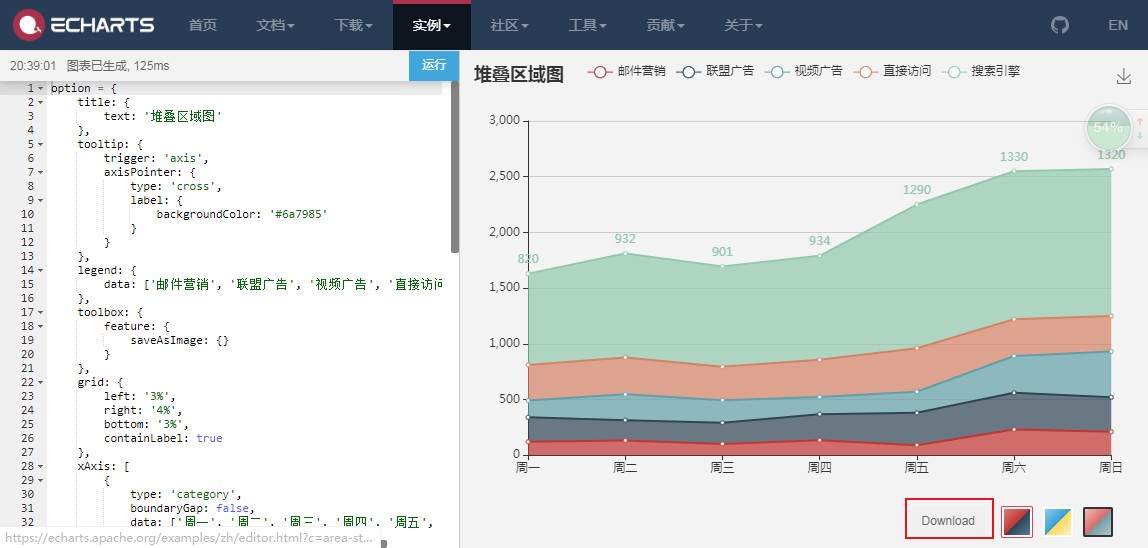1148x548 pixels.
Task: Click the save-as-image download icon
Action: (1124, 76)
